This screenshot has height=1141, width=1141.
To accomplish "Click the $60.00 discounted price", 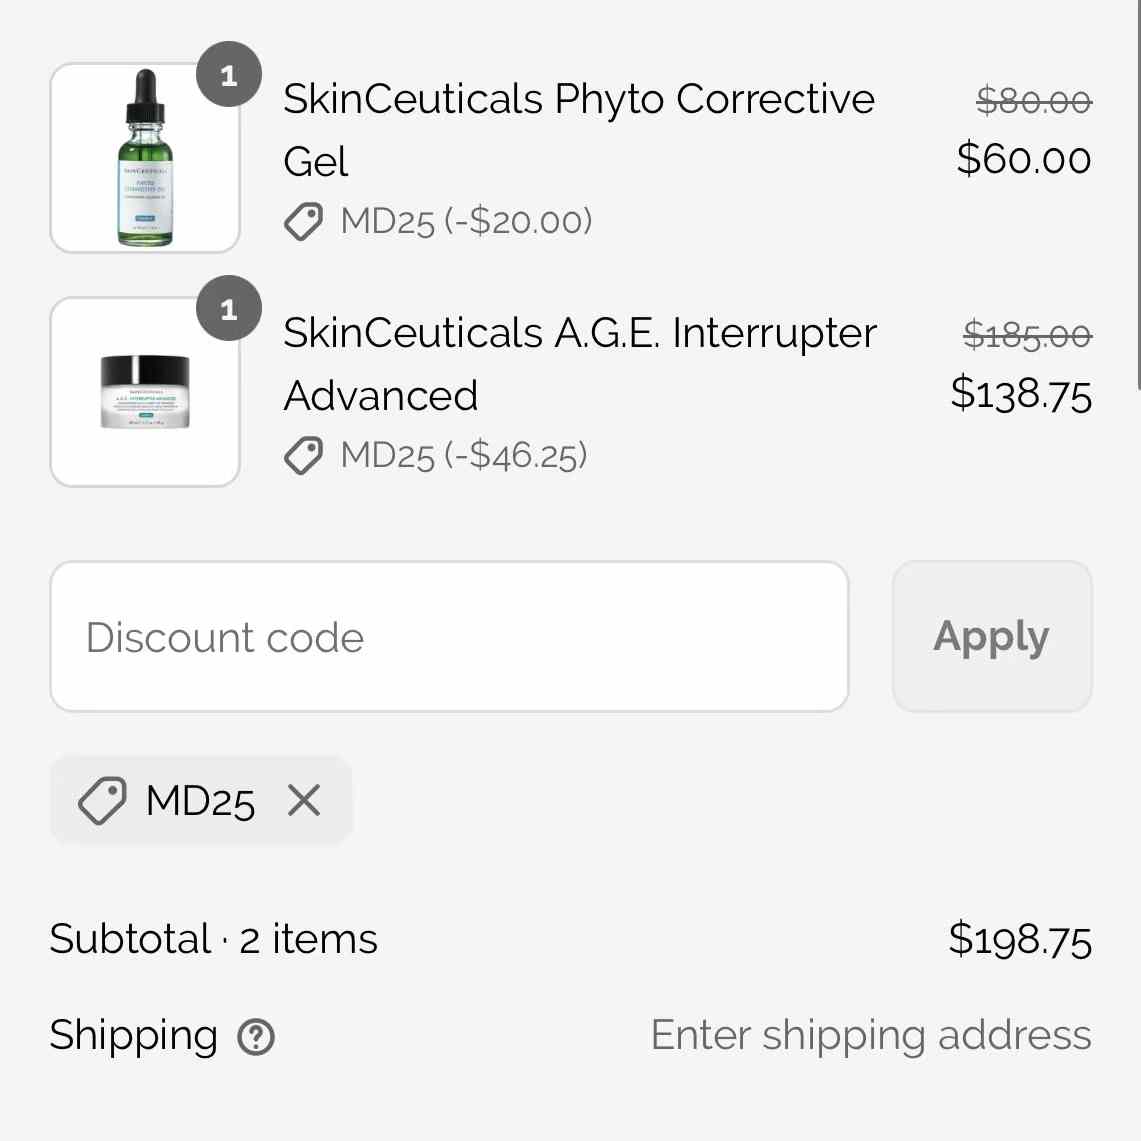I will [1024, 158].
